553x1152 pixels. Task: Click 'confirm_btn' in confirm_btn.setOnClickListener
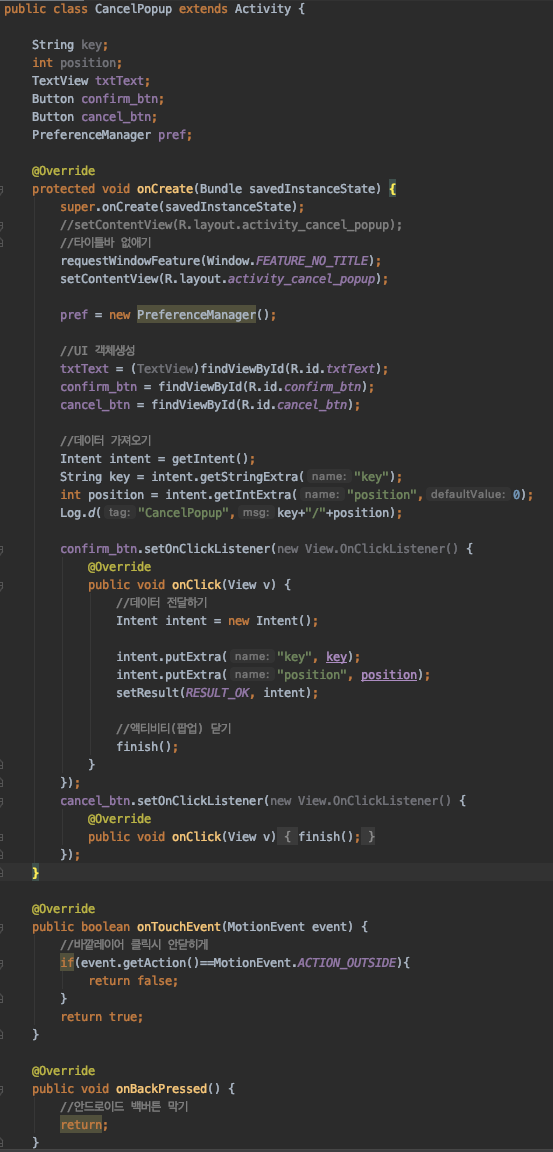click(98, 549)
